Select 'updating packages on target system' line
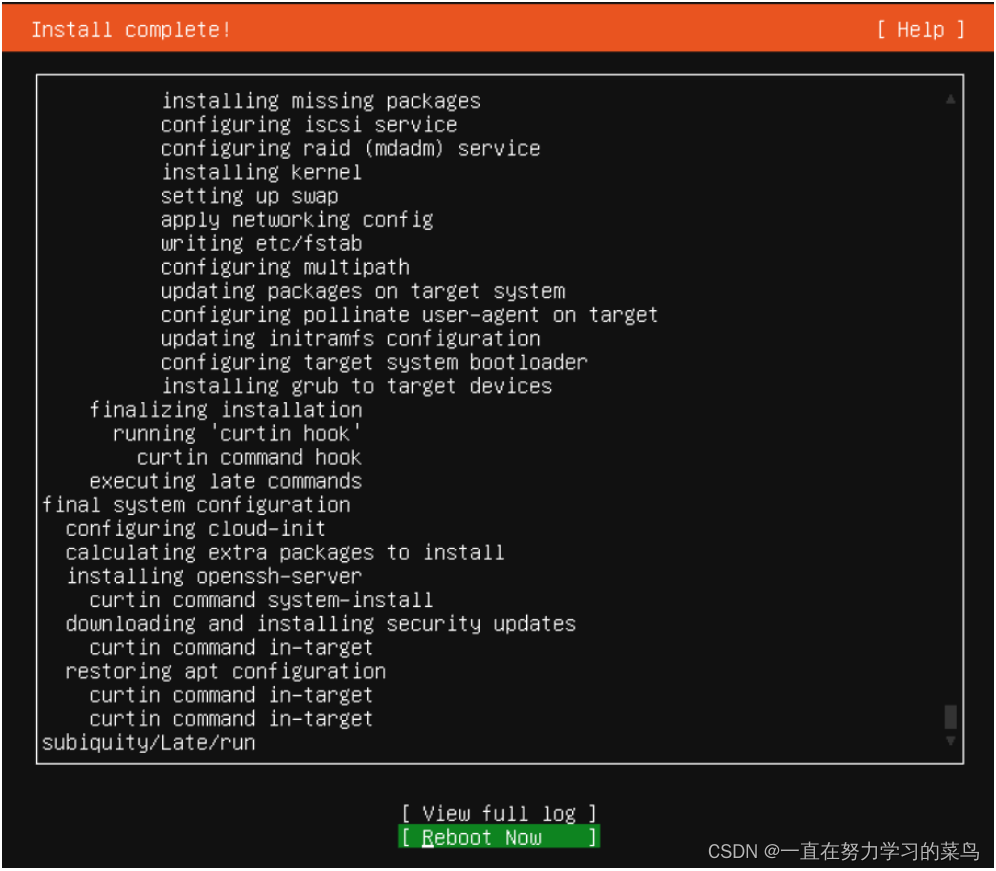 point(363,291)
